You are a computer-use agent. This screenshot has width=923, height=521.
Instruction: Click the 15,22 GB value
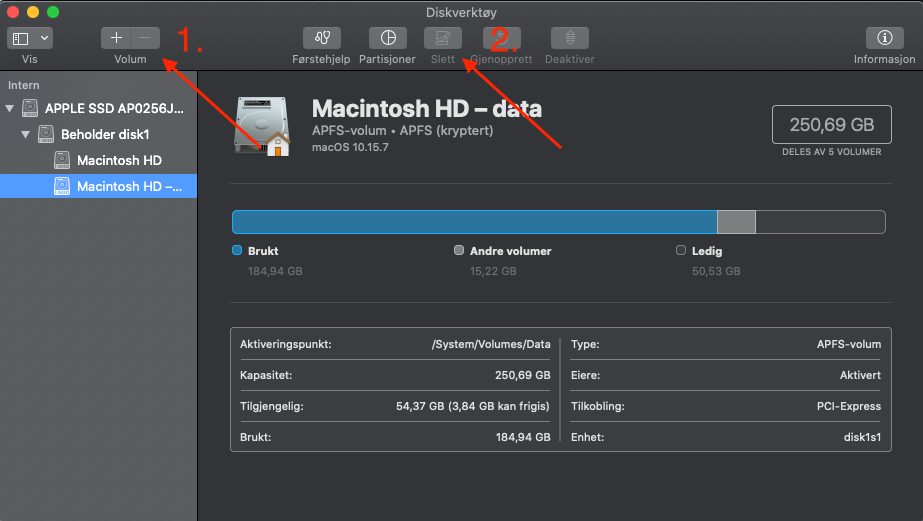[x=493, y=271]
